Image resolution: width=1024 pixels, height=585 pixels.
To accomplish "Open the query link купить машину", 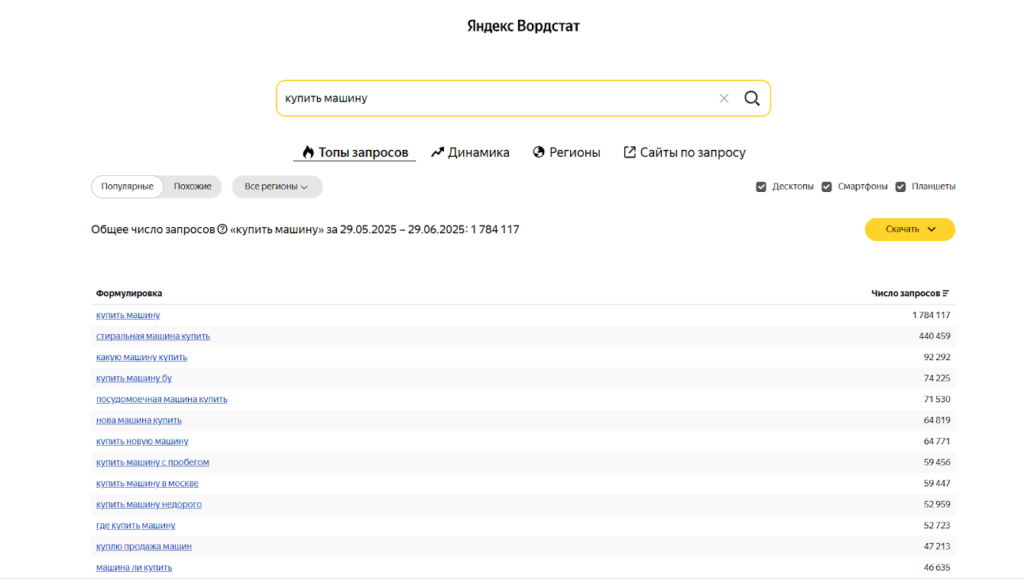I will (128, 315).
